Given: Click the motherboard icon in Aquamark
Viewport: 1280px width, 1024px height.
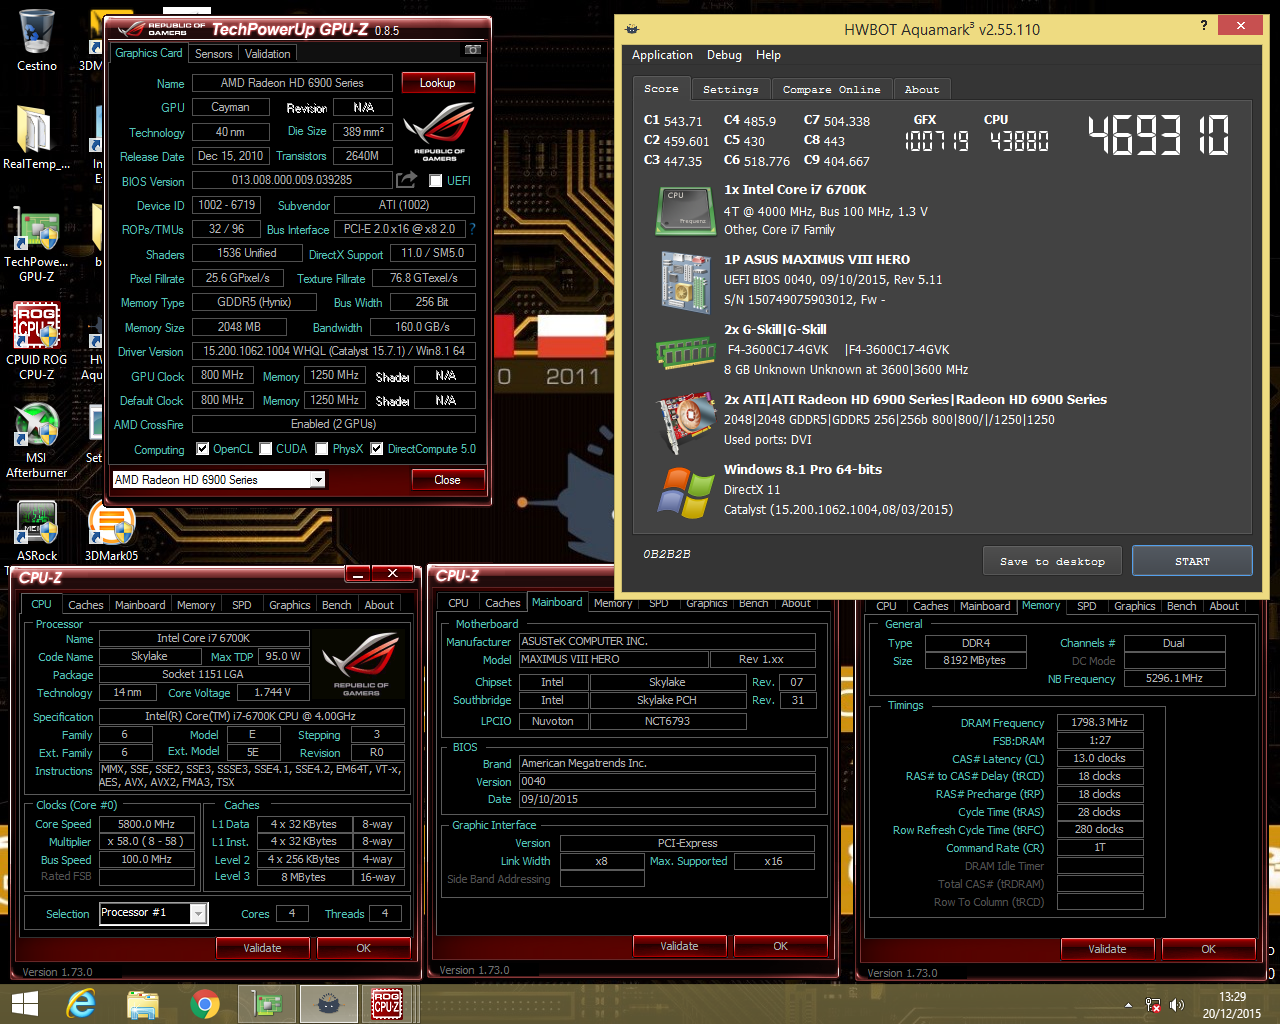Looking at the screenshot, I should pos(685,281).
